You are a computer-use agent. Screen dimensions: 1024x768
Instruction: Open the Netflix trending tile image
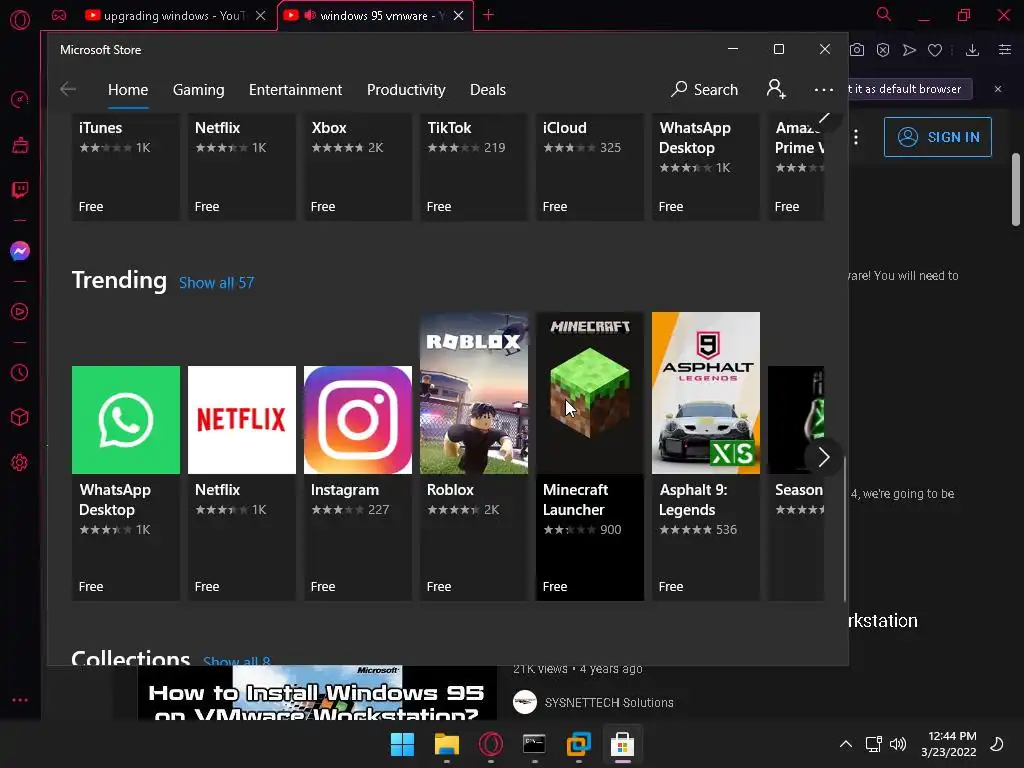[x=242, y=420]
